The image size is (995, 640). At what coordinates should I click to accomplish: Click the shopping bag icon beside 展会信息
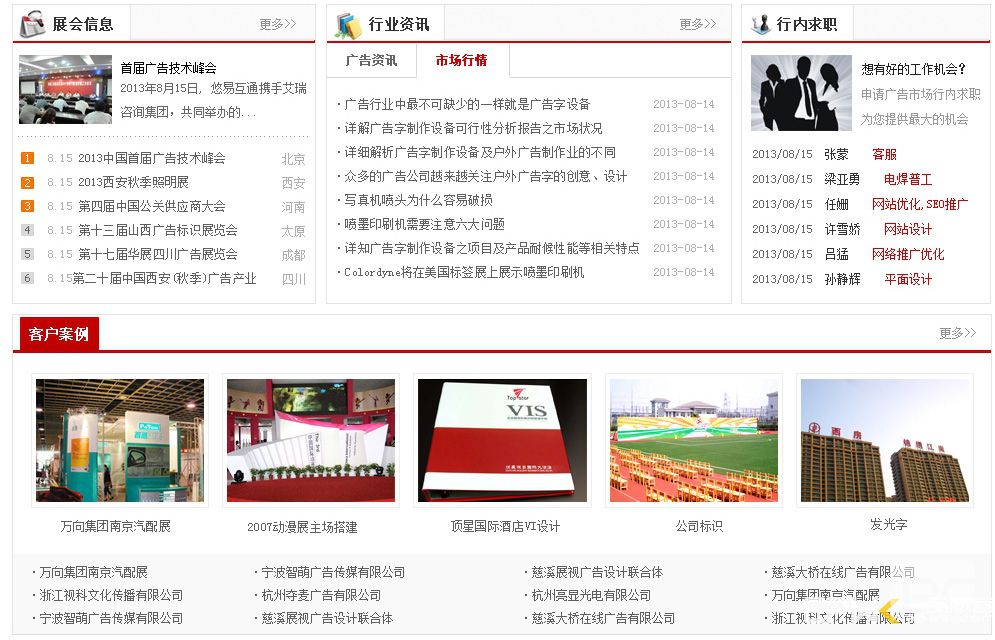coord(32,23)
